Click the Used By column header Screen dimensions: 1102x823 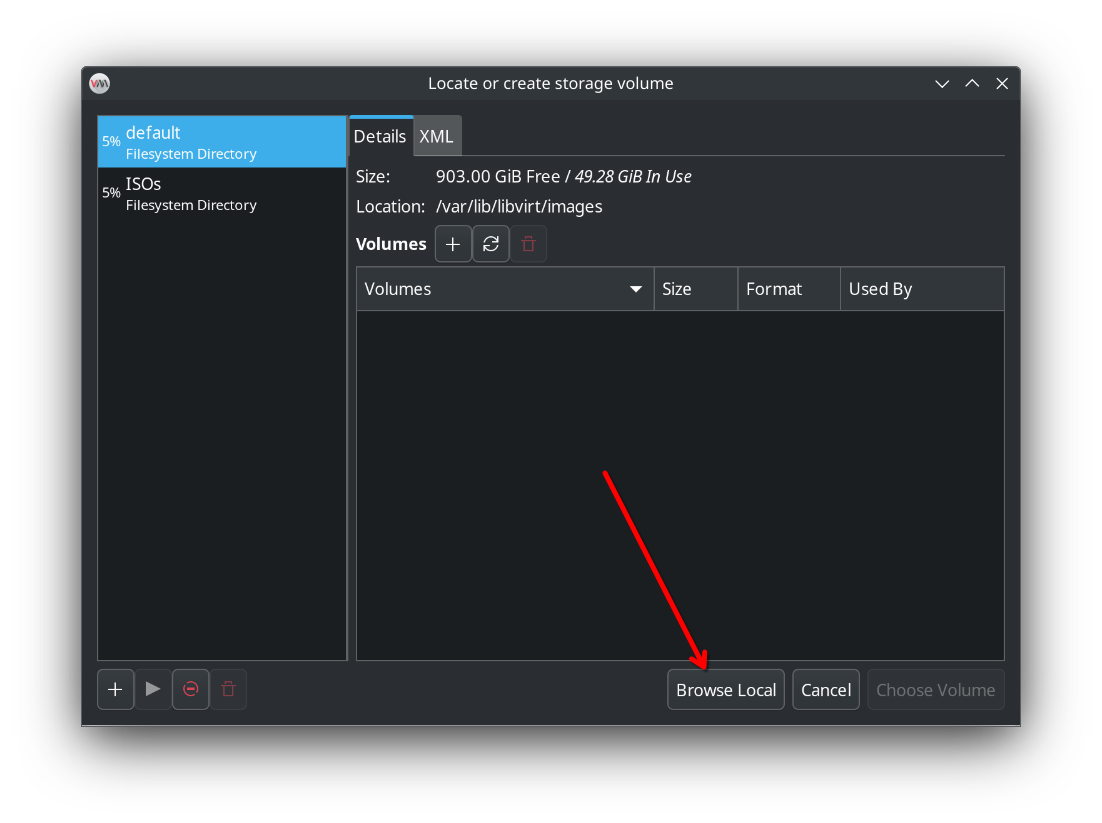[x=880, y=289]
